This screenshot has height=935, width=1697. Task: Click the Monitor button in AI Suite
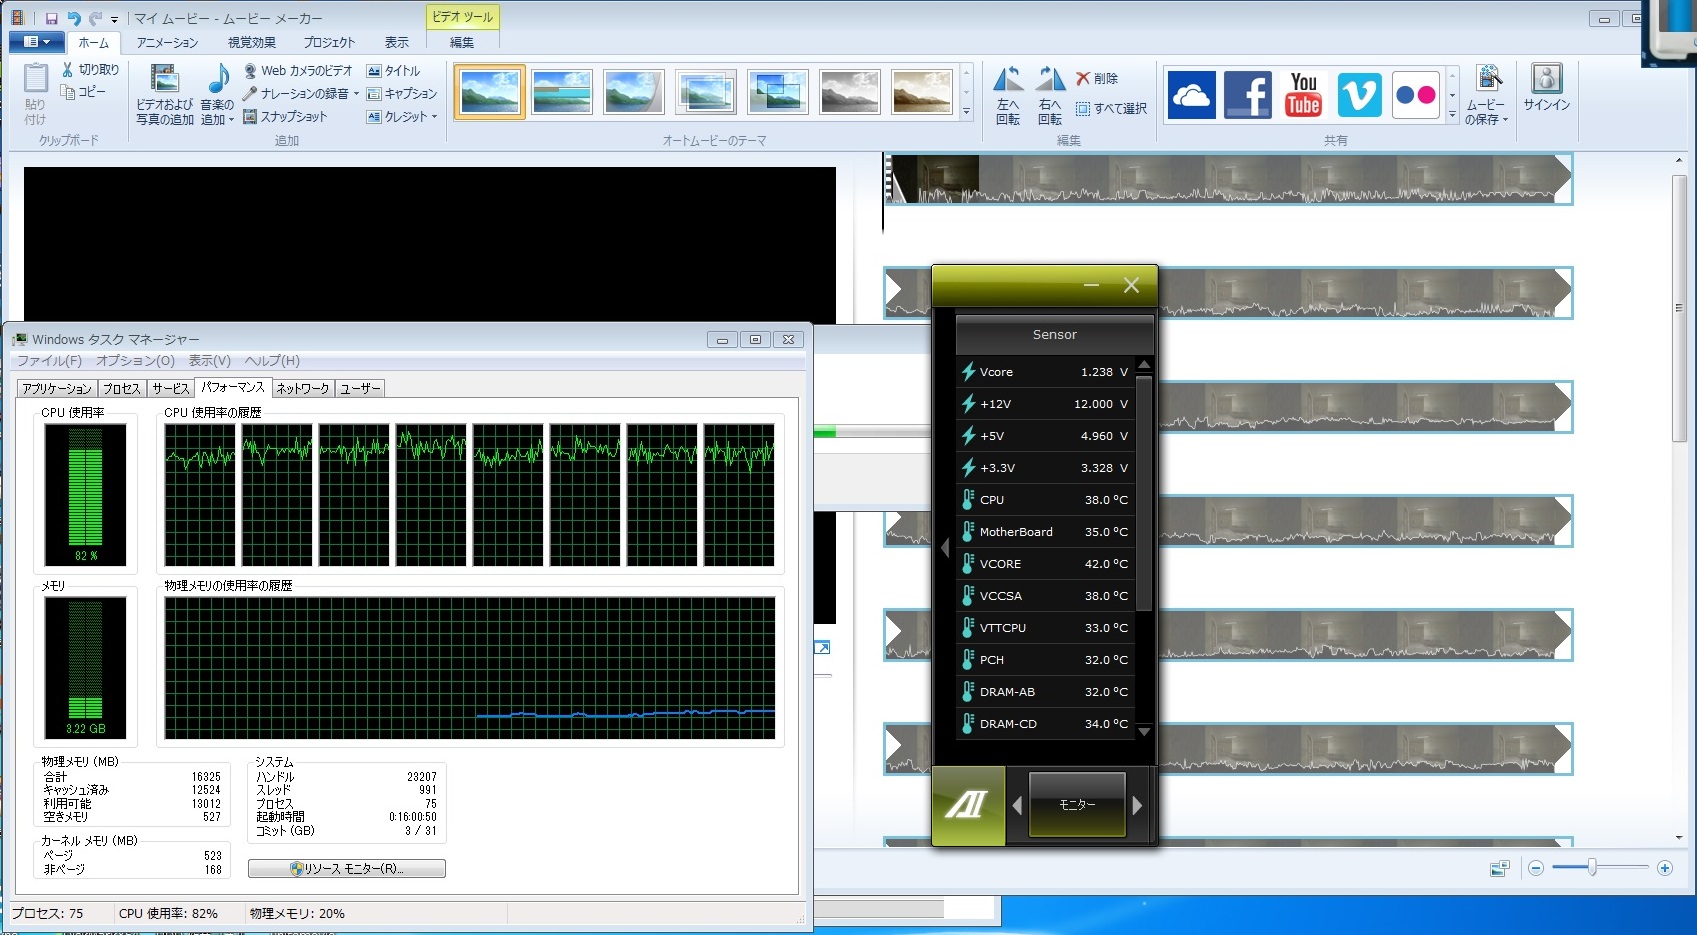(1077, 805)
